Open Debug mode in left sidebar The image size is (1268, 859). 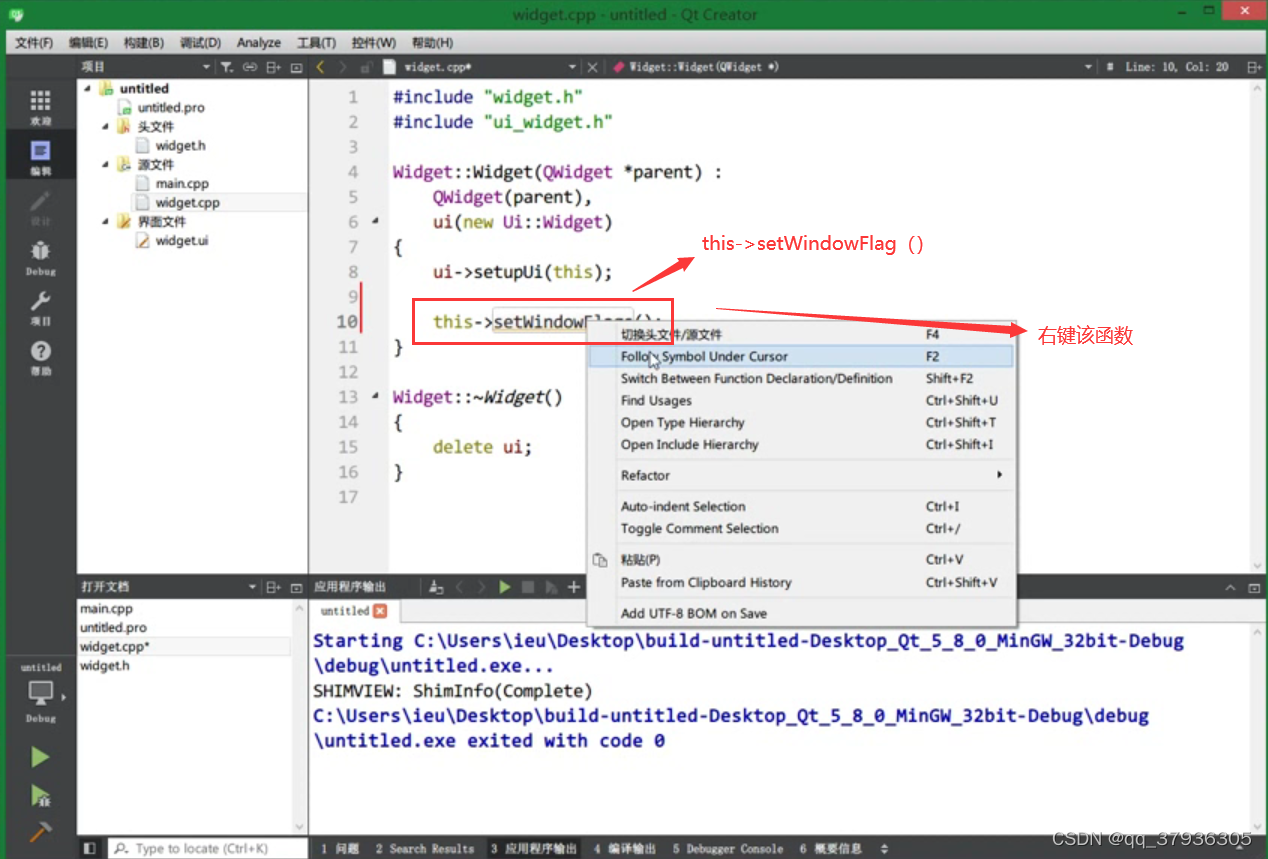[x=40, y=257]
